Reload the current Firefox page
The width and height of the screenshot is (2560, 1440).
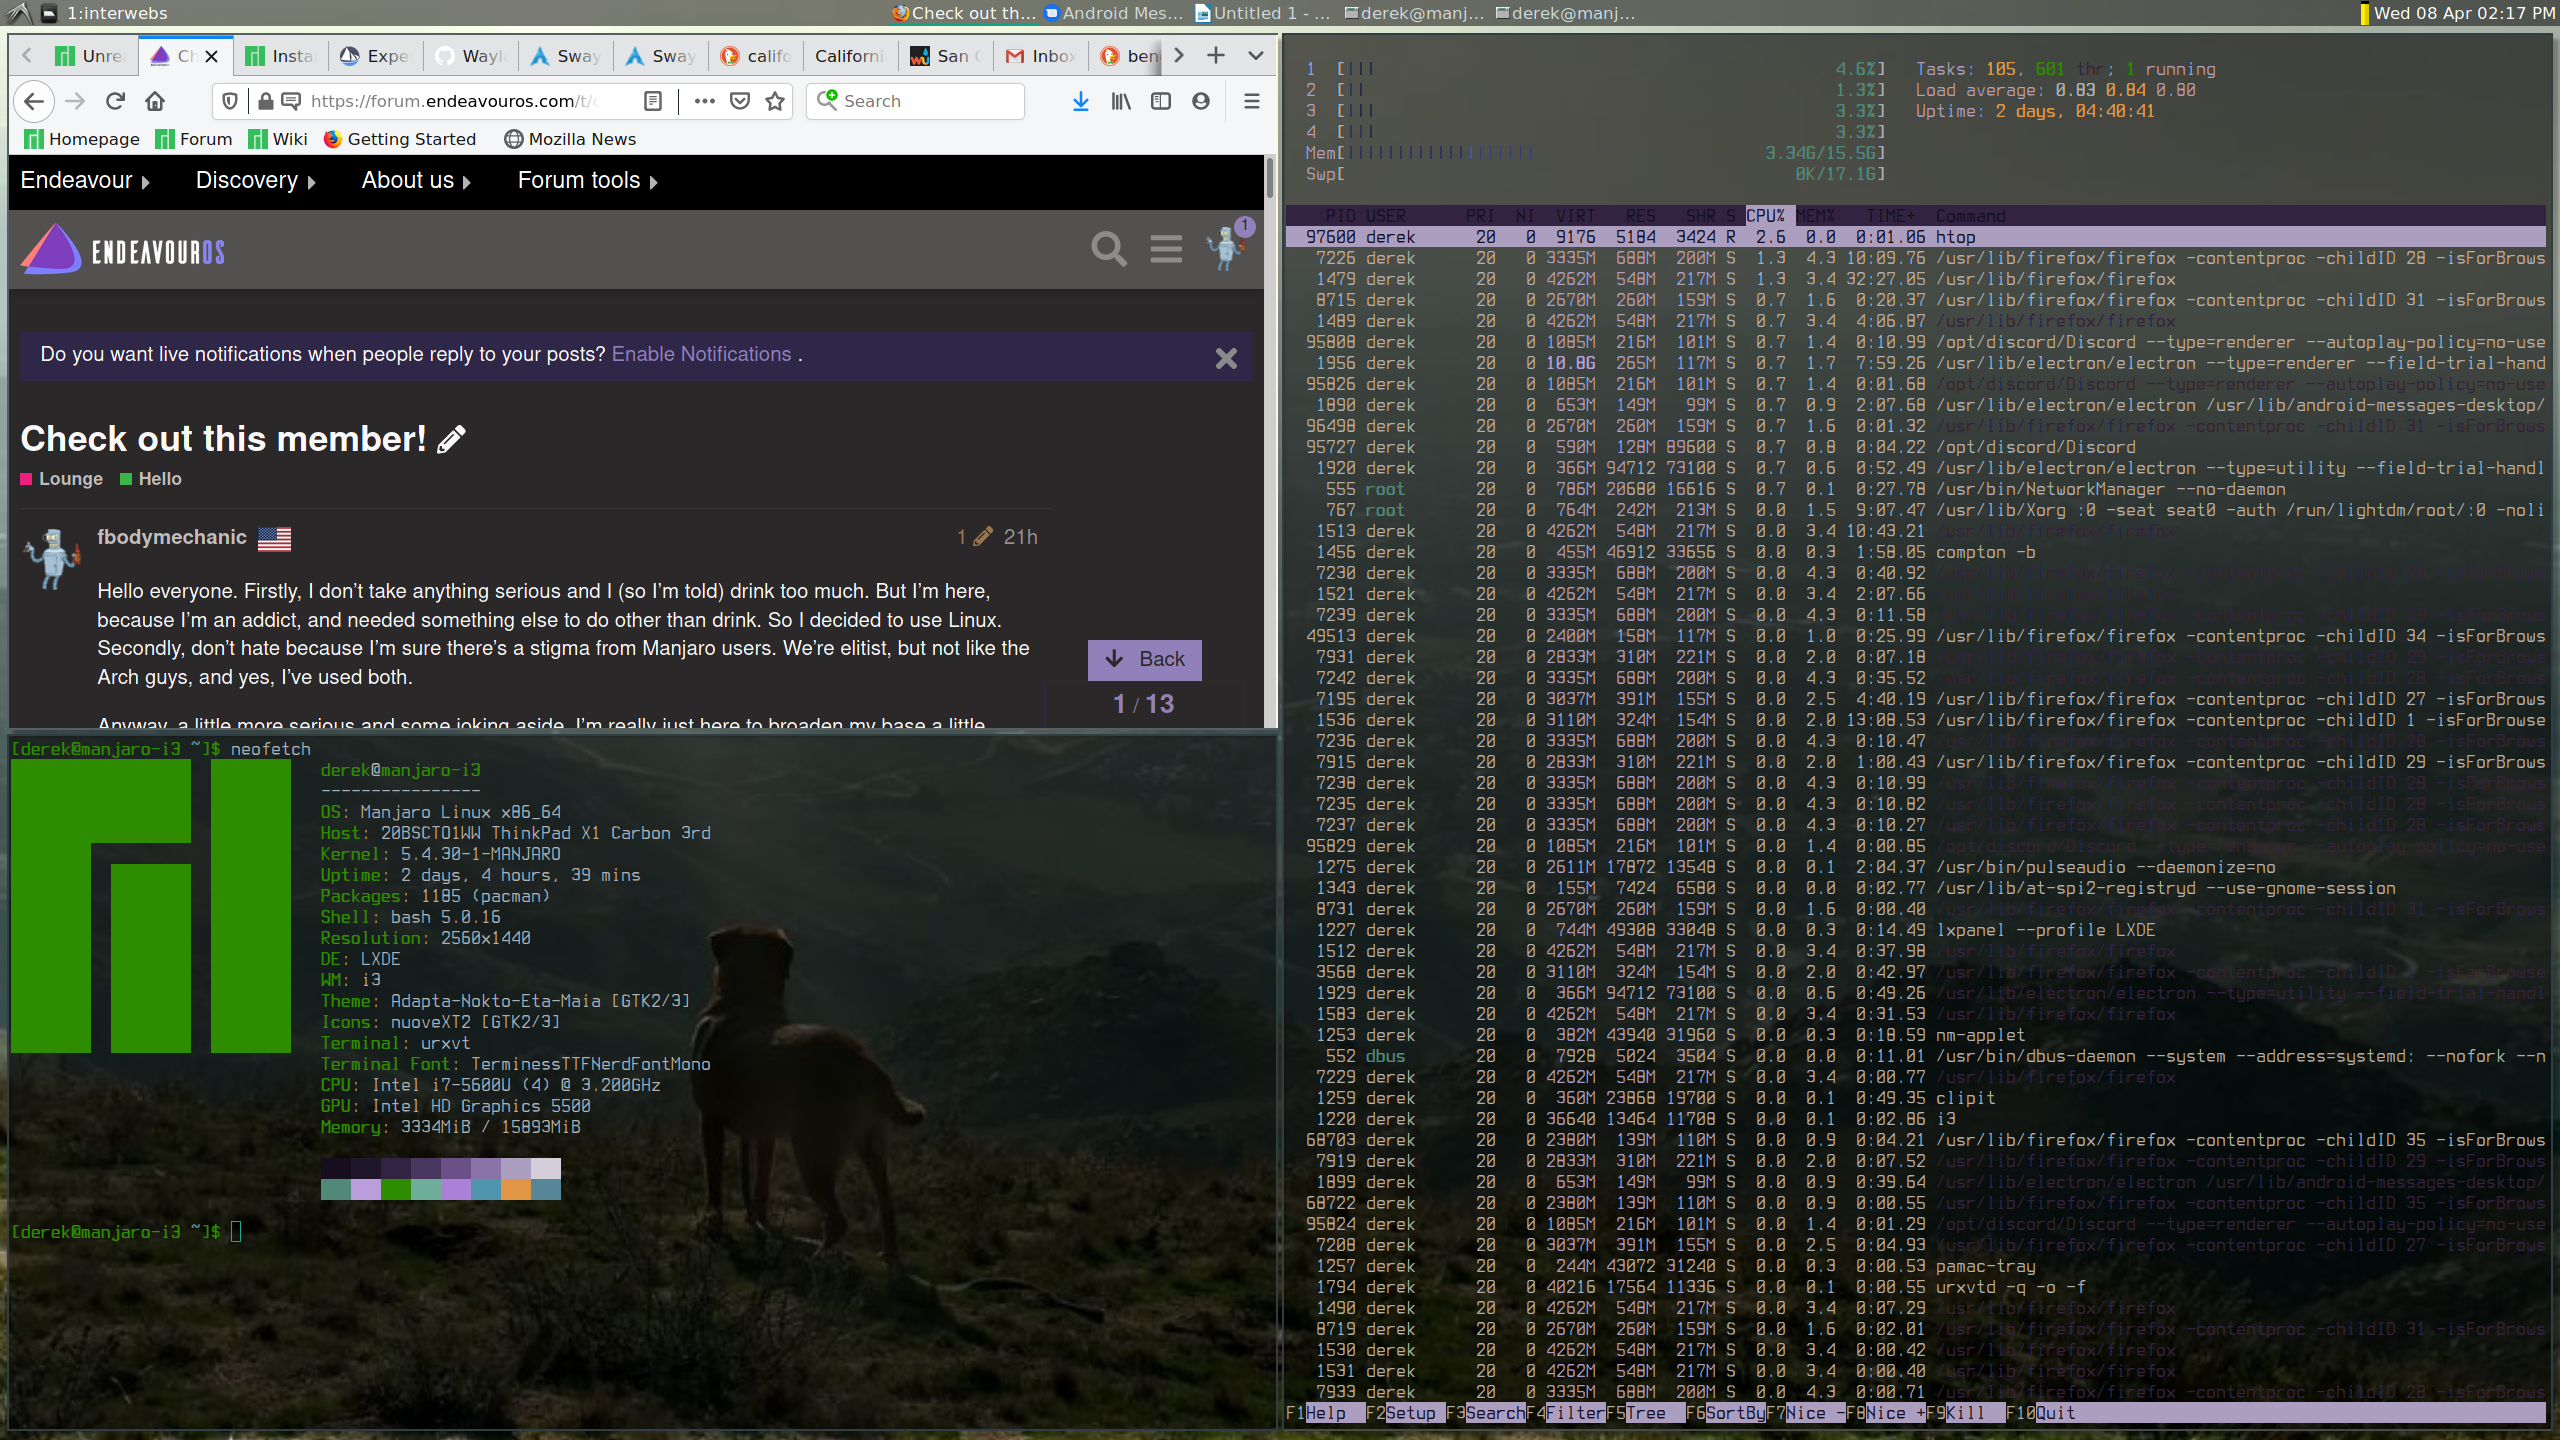pos(115,101)
